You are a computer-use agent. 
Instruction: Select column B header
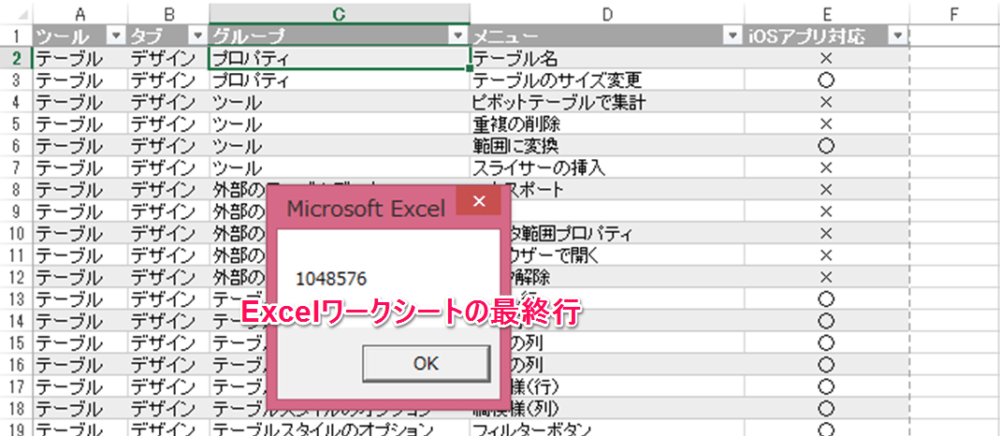click(x=168, y=13)
